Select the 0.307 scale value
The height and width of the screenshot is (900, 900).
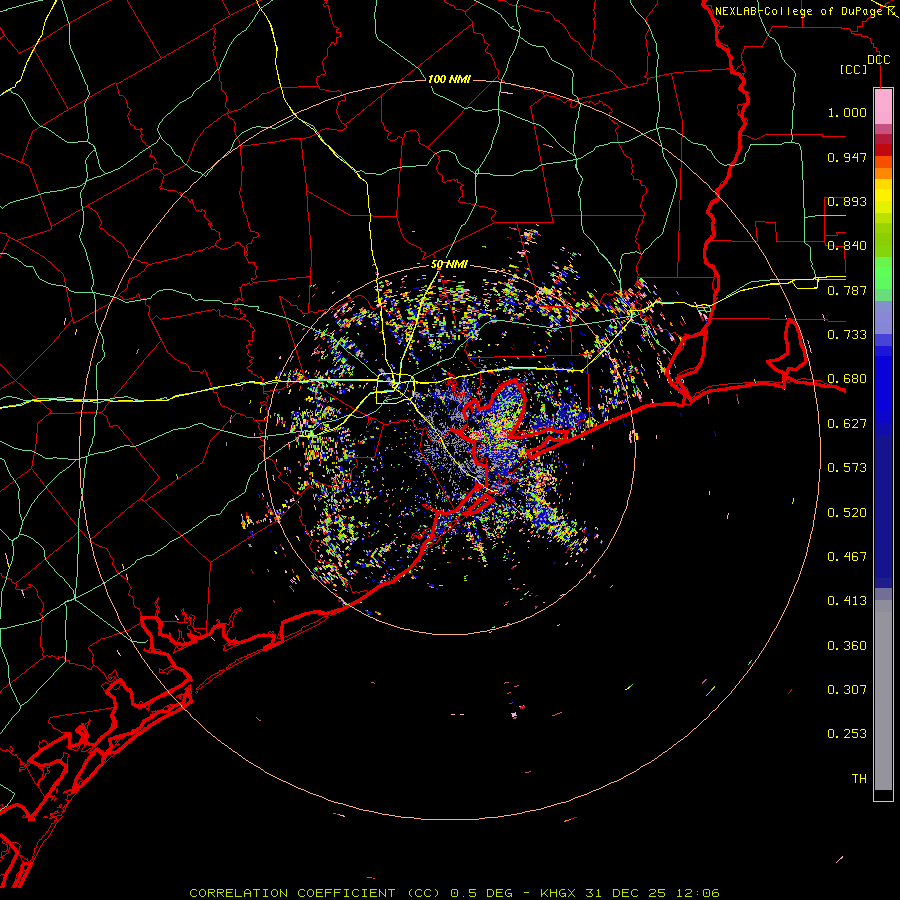(847, 689)
